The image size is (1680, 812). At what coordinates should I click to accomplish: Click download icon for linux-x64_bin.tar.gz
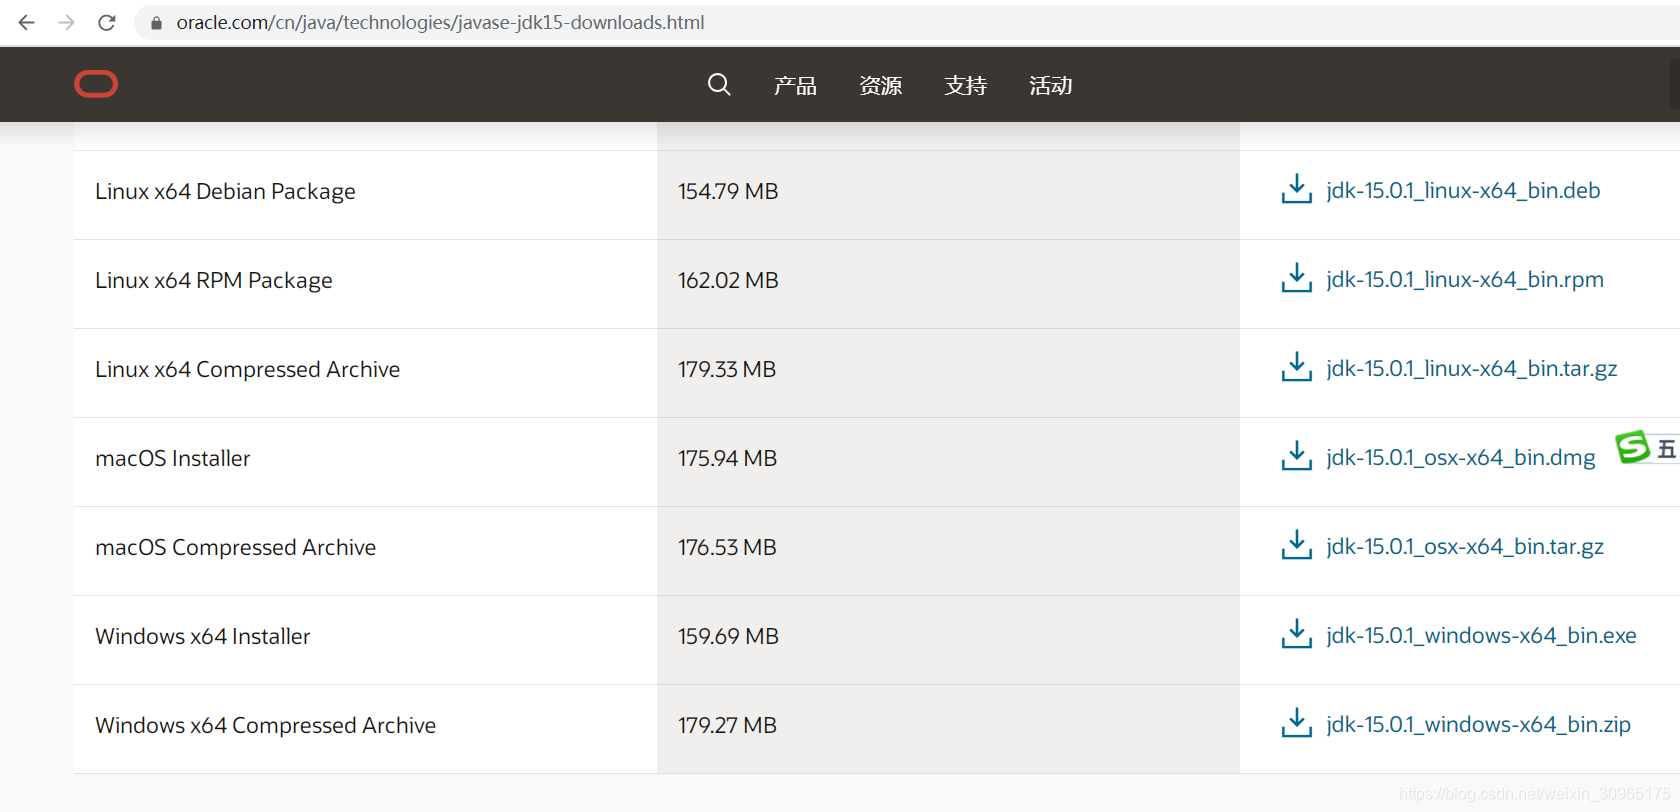1297,367
